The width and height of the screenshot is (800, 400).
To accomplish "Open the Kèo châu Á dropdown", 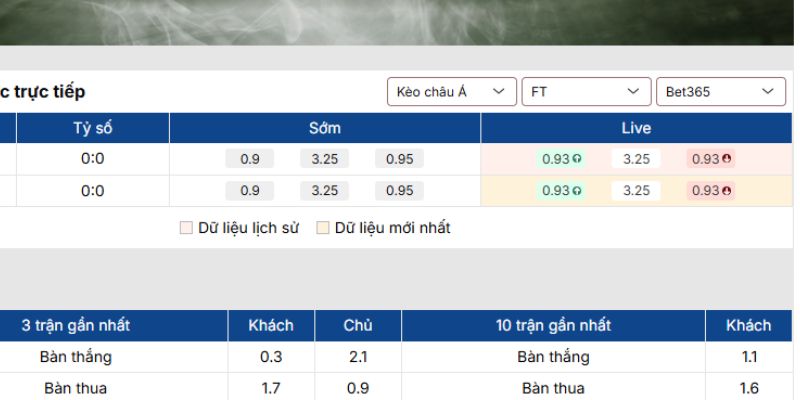I will pos(452,92).
